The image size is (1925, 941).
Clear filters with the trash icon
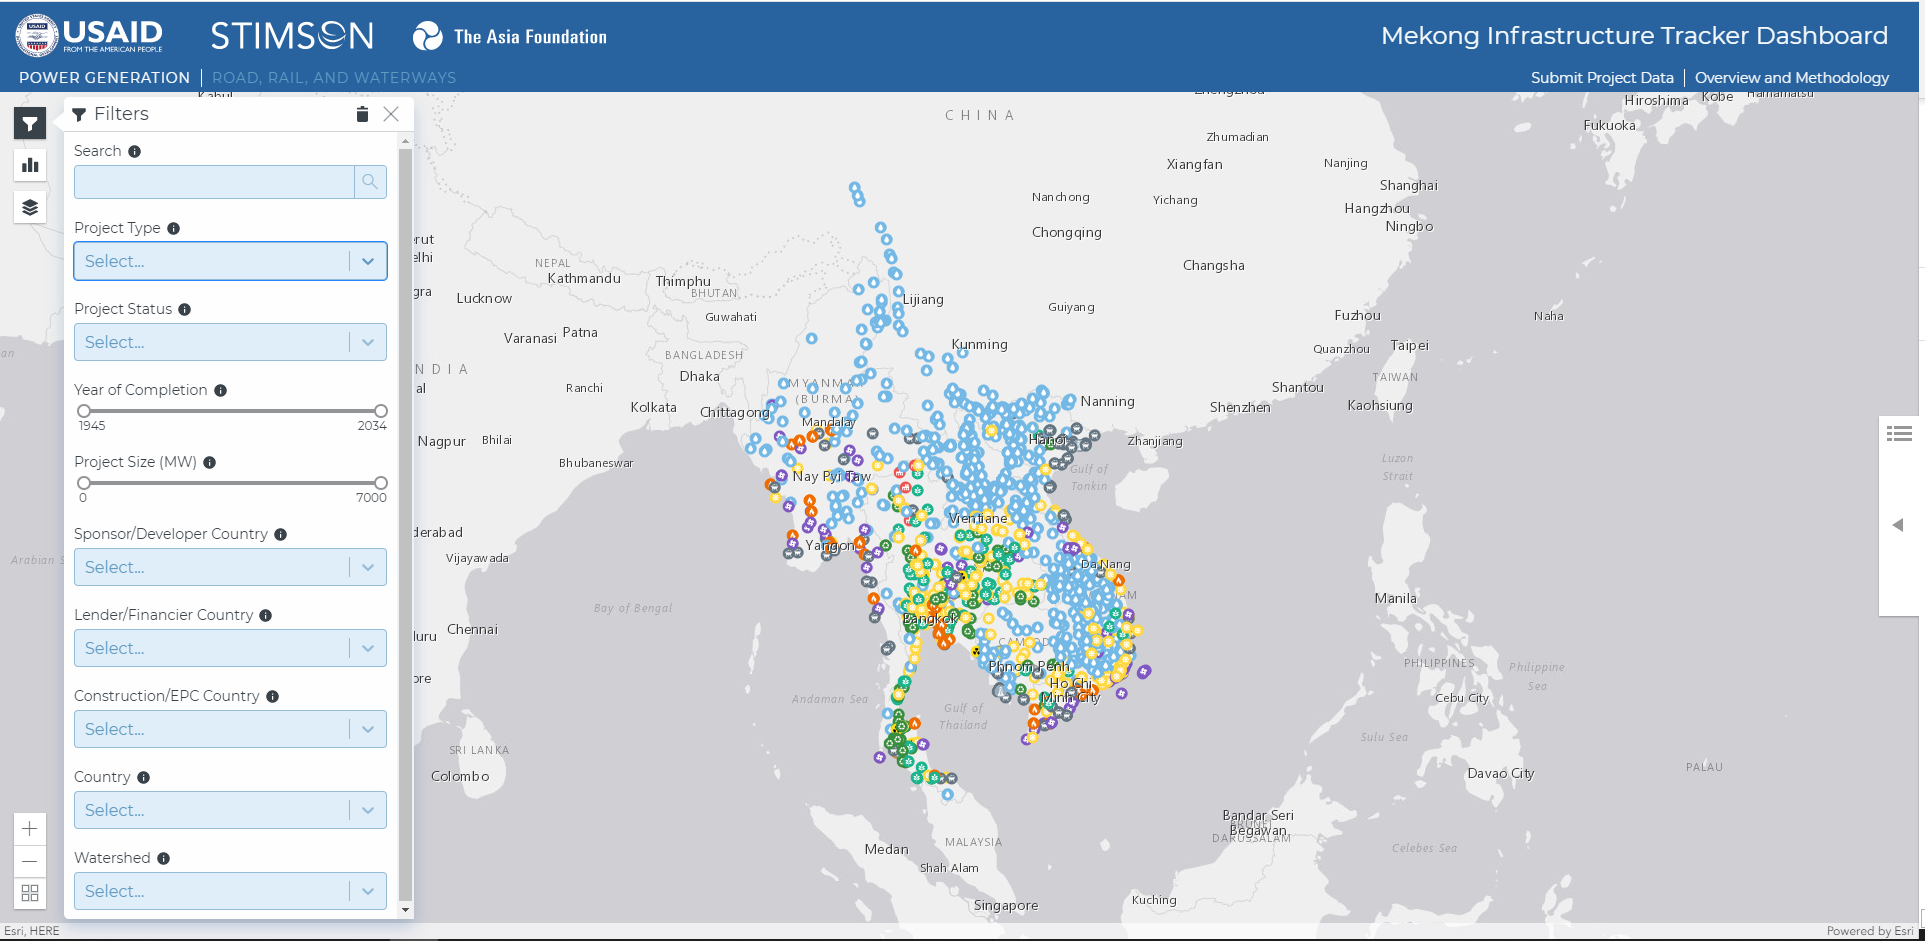click(x=362, y=114)
